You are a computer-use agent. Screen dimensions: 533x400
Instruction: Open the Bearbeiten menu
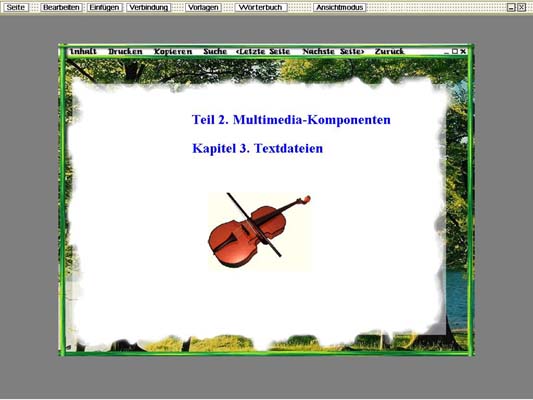point(61,7)
